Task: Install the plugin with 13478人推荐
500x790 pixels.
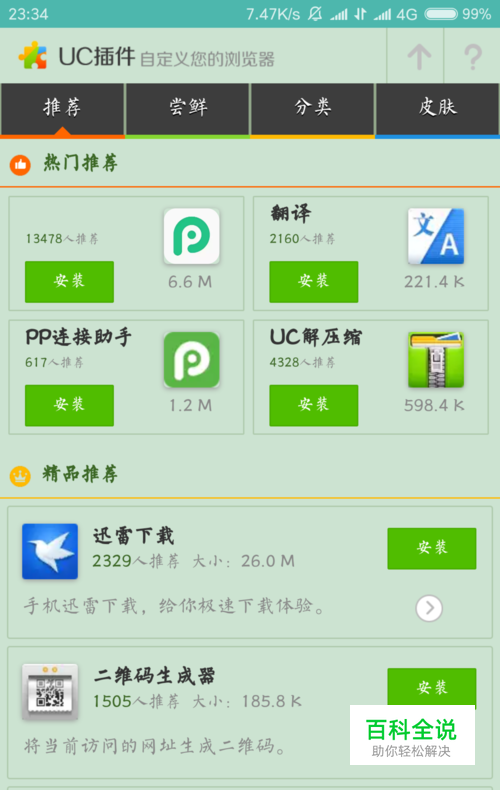Action: point(70,282)
